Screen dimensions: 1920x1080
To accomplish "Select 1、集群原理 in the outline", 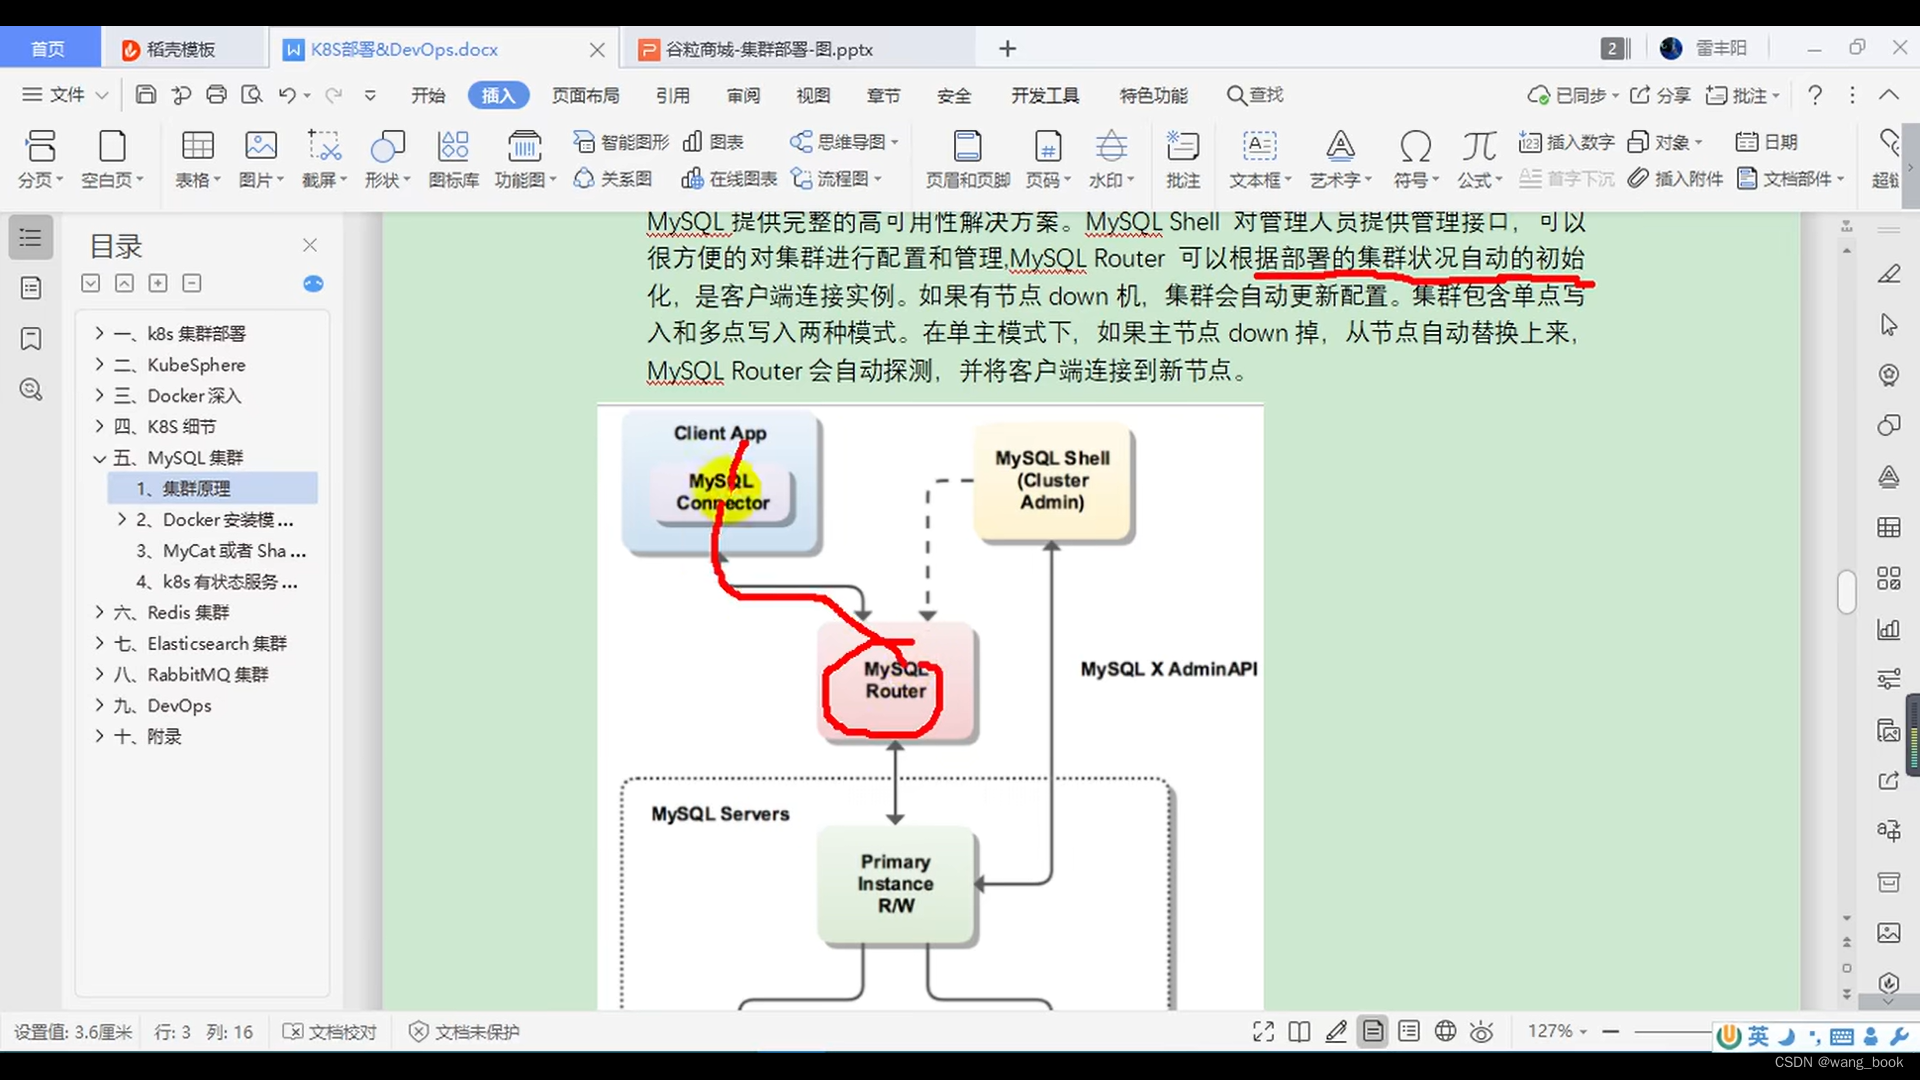I will (213, 488).
